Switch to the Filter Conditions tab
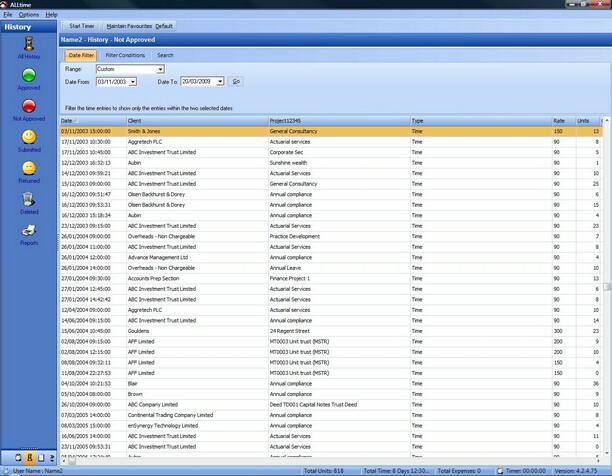 point(125,55)
